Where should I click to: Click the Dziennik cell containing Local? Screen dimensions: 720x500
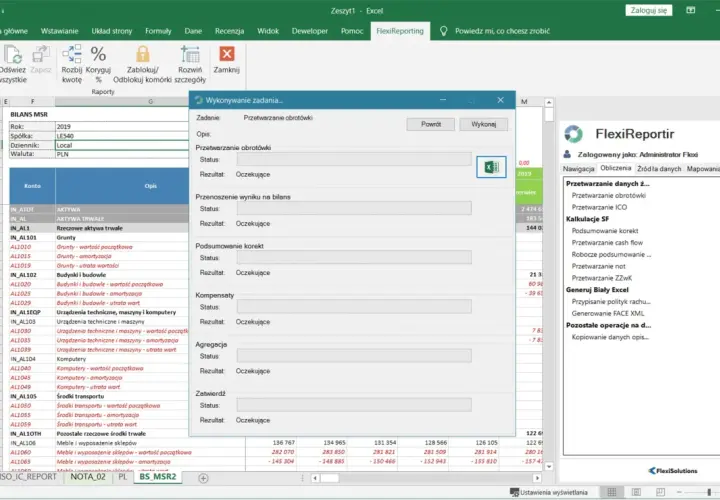(x=122, y=145)
